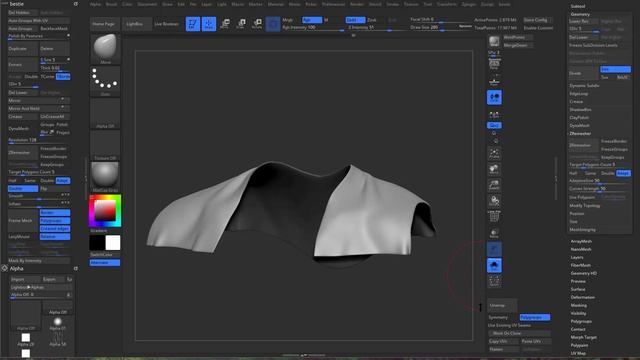Image resolution: width=640 pixels, height=360 pixels.
Task: Click the Unwrap button
Action: 502,305
